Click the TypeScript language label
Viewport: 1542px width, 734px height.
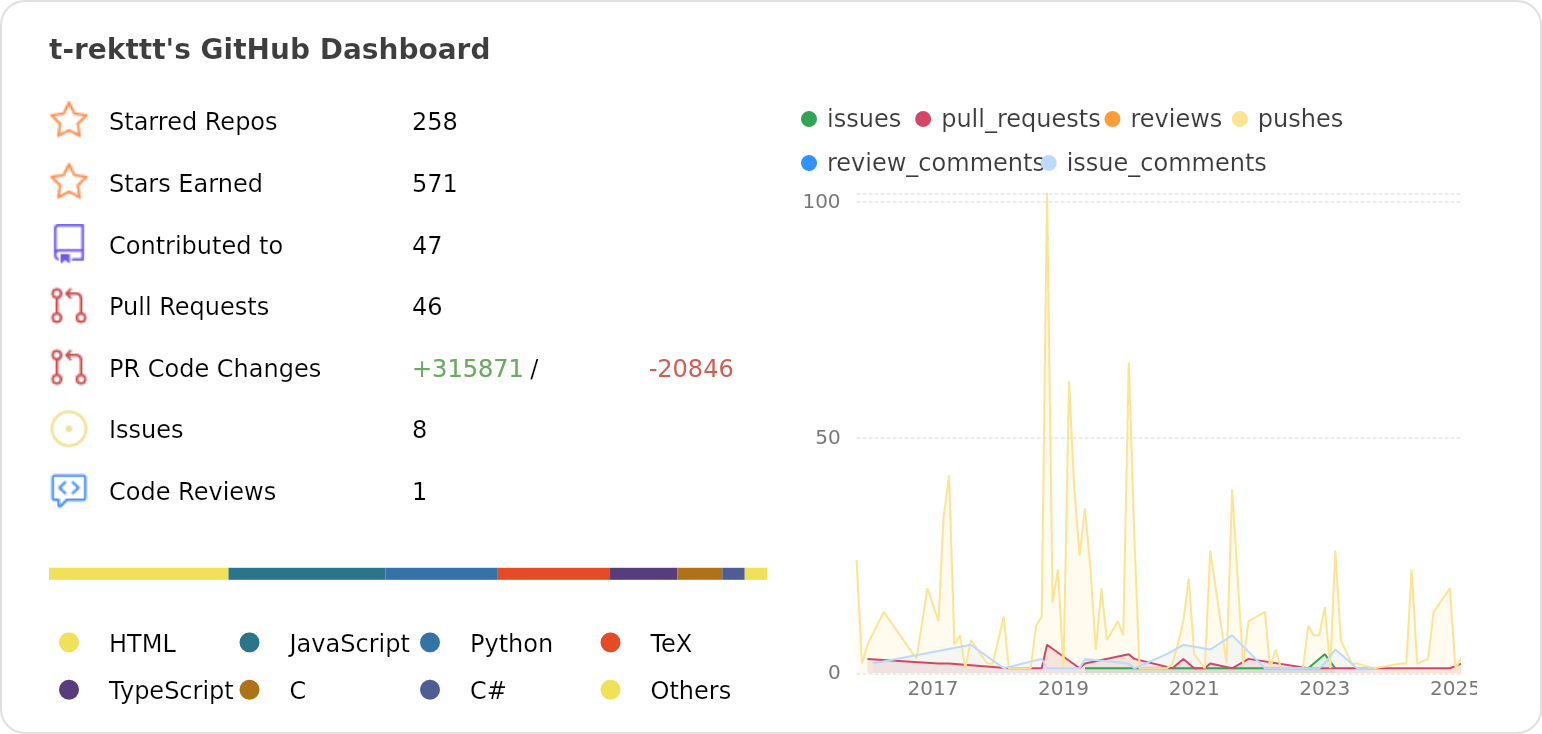pyautogui.click(x=171, y=691)
